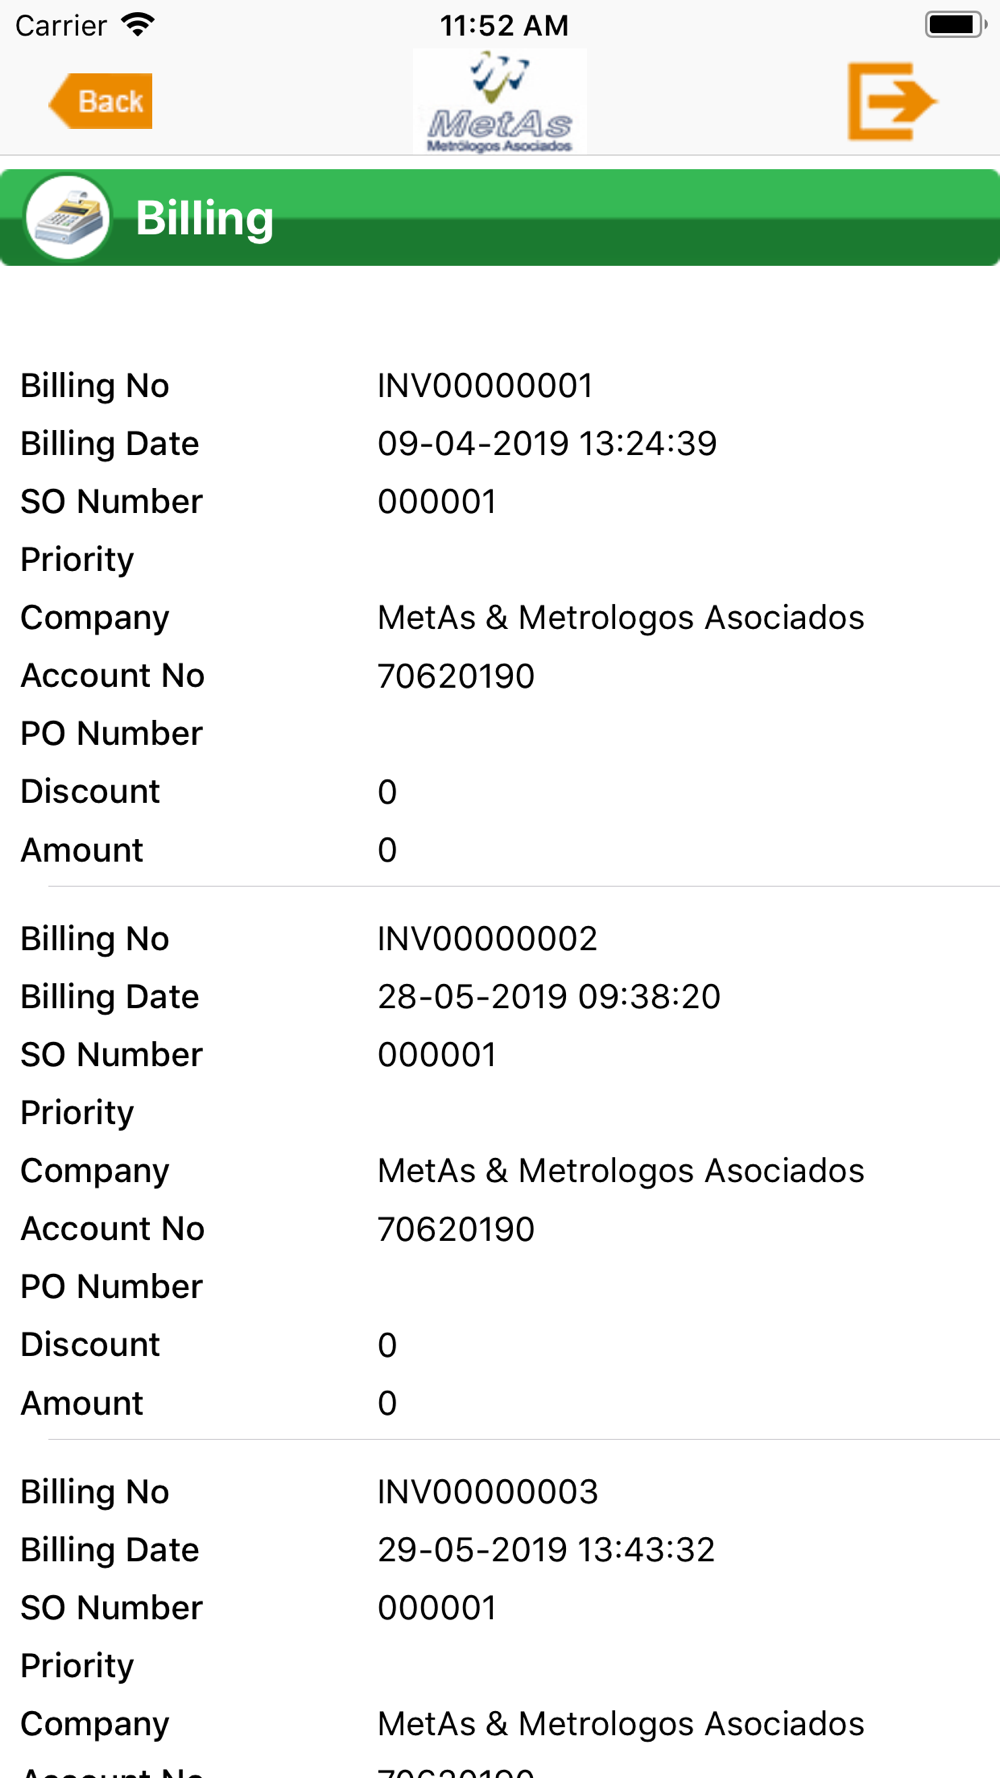Tap the 11:52 AM status bar clock
The width and height of the screenshot is (1000, 1778).
(504, 25)
